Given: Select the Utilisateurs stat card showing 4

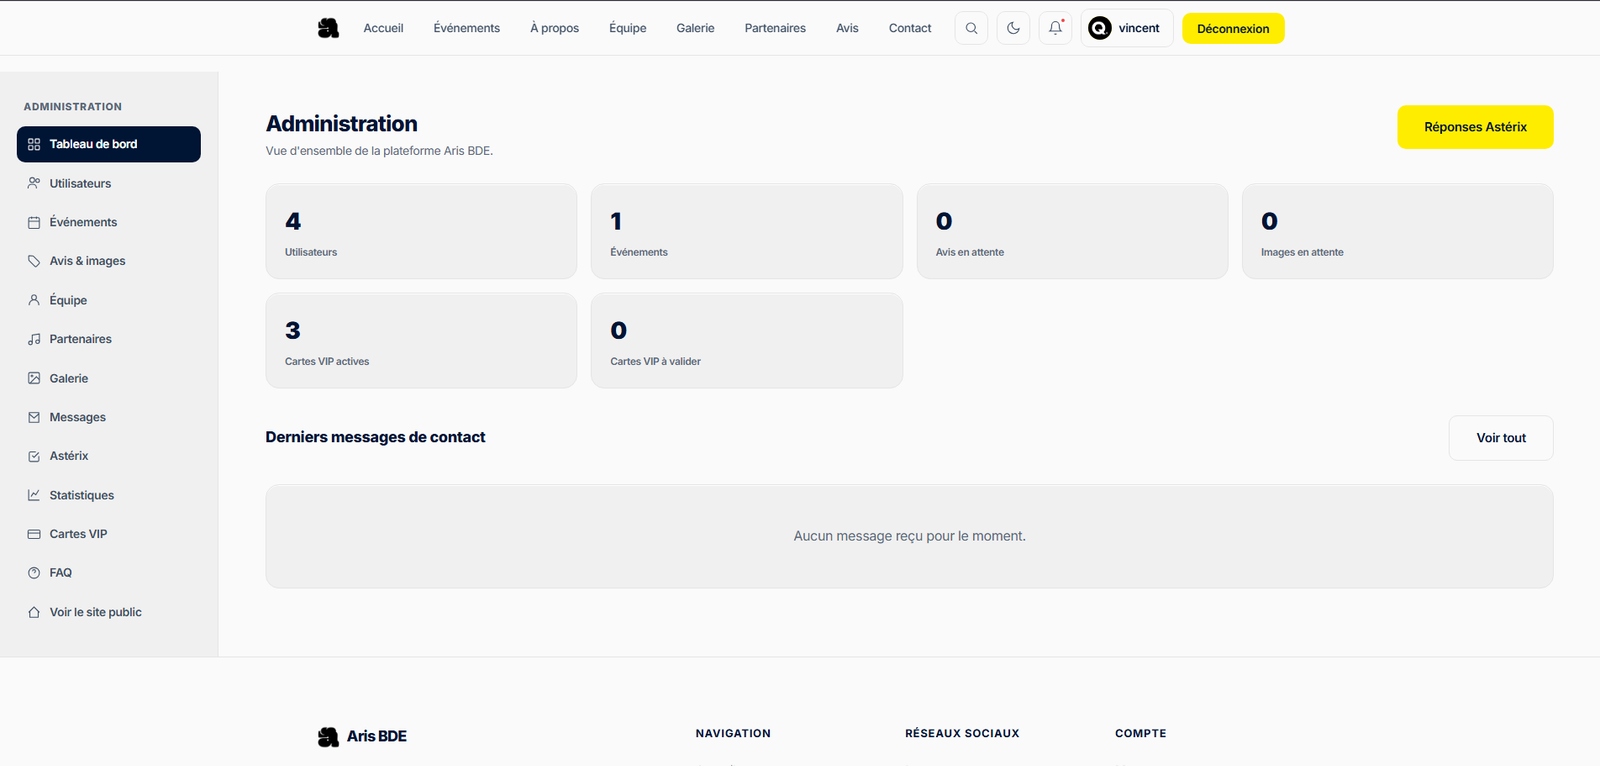Looking at the screenshot, I should [421, 231].
